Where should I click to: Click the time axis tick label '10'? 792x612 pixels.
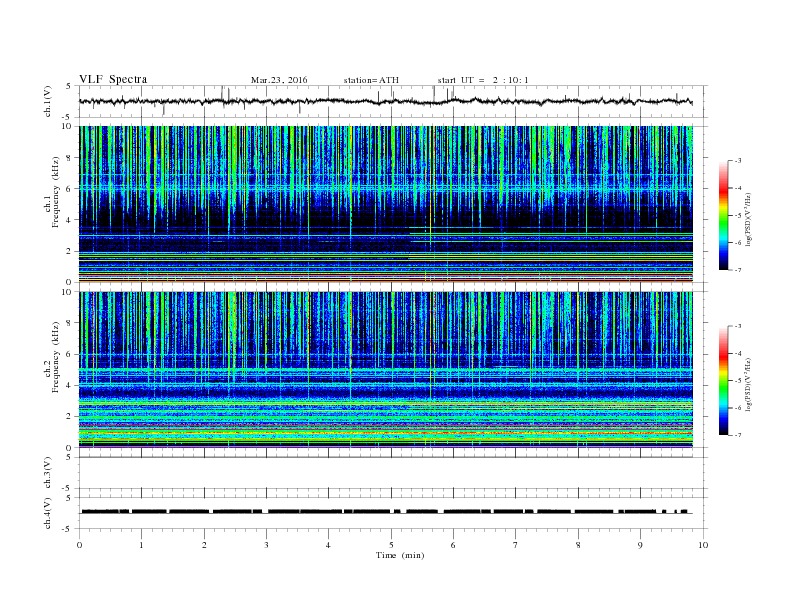(x=703, y=545)
